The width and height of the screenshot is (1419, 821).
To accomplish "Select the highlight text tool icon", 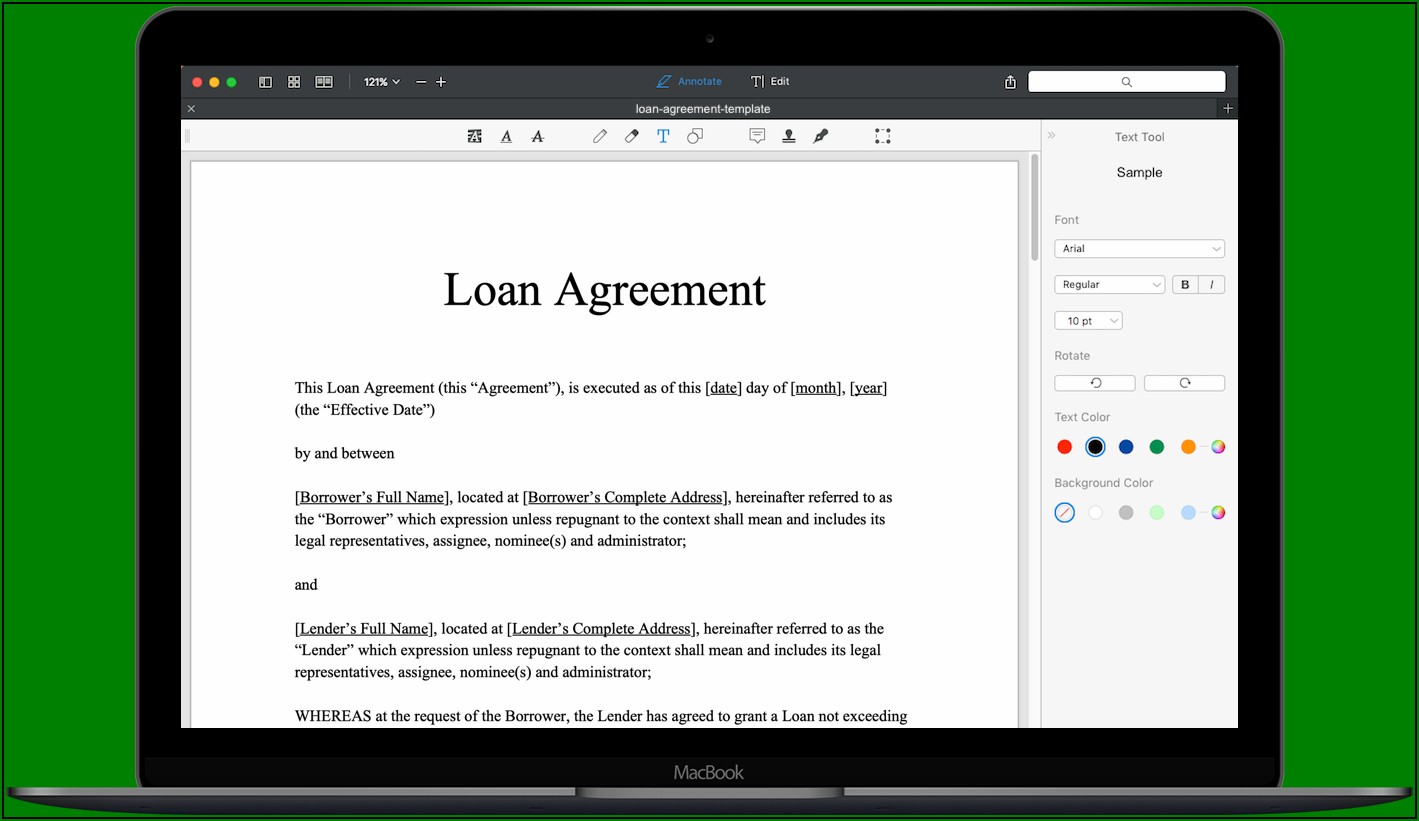I will point(475,136).
